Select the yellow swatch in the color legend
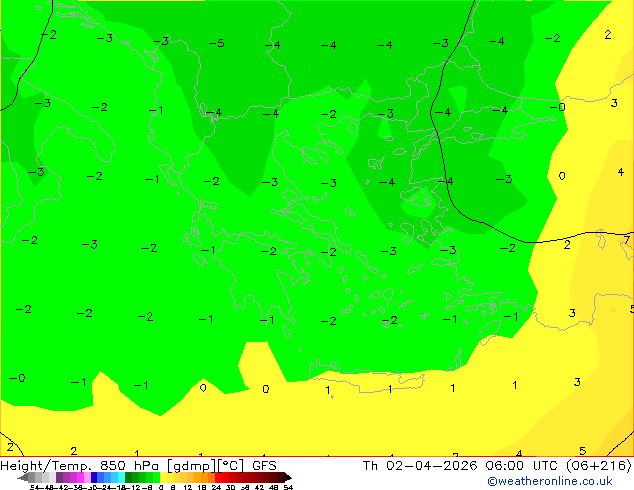The height and width of the screenshot is (490, 634). pos(163,477)
